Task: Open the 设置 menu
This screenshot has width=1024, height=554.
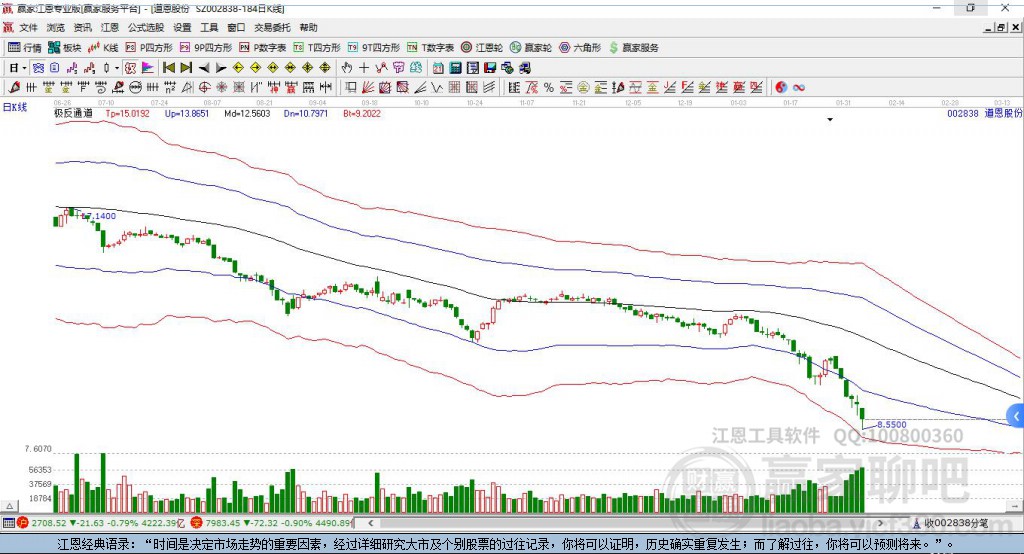Action: [x=182, y=27]
